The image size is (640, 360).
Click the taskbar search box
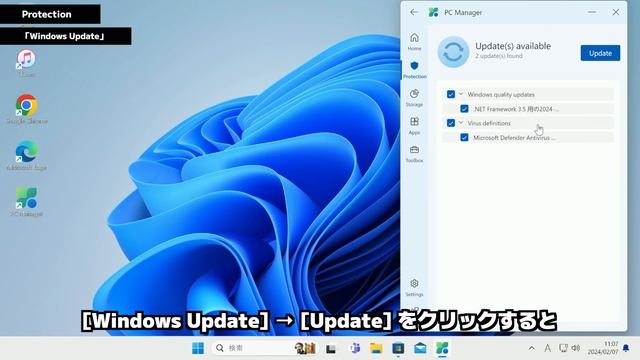(x=264, y=348)
